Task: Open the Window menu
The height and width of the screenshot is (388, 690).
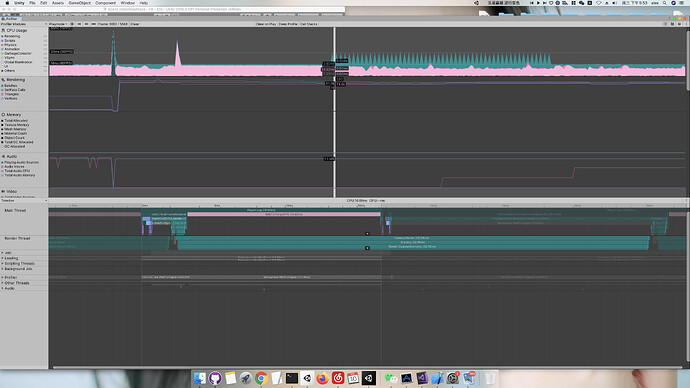Action: tap(128, 3)
